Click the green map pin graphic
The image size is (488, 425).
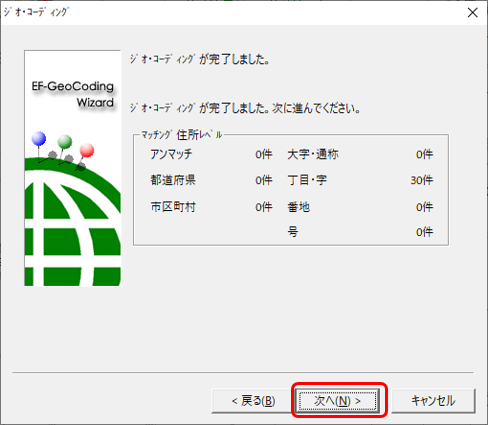(x=65, y=142)
